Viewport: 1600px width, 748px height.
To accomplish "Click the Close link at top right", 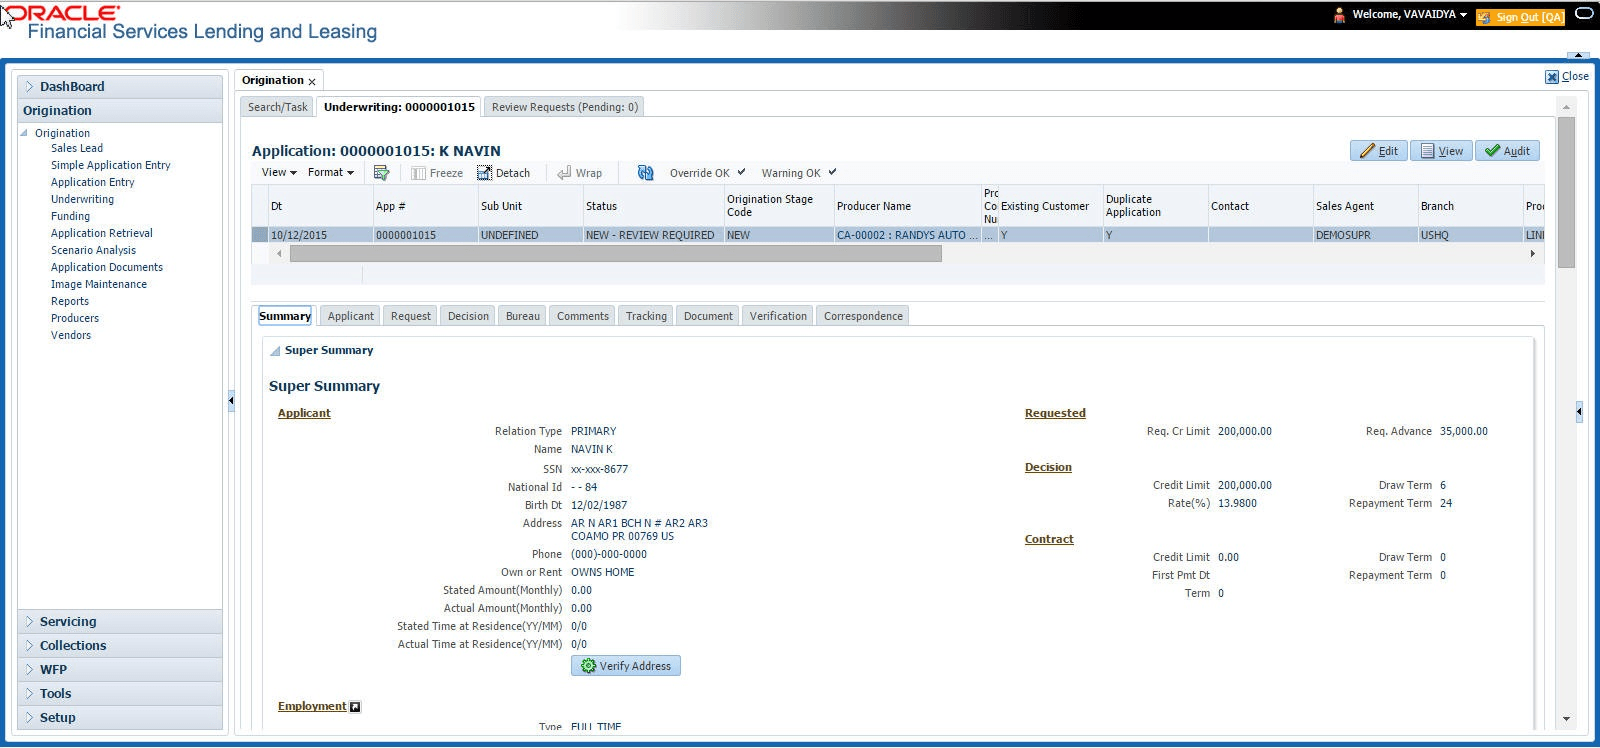I will 1567,76.
